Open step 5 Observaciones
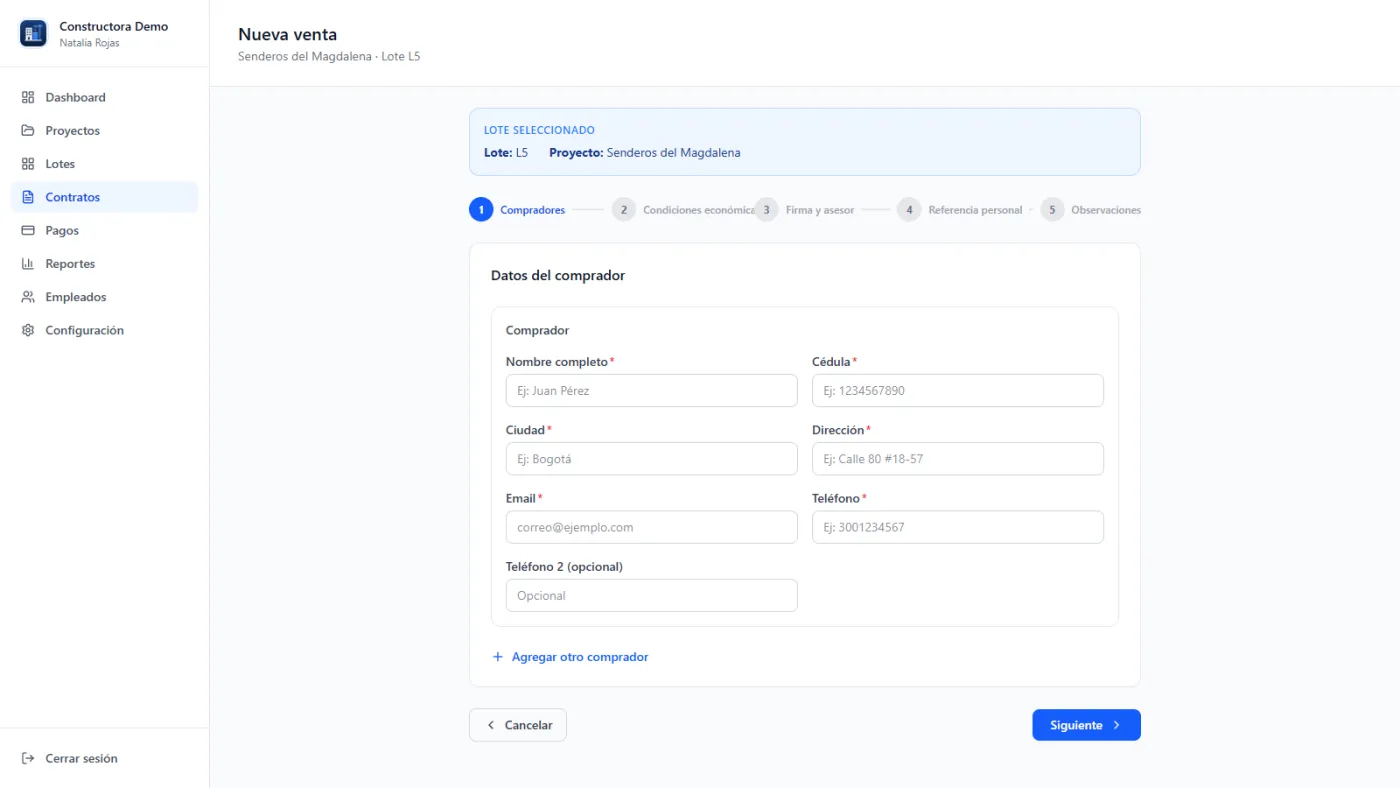 click(1091, 210)
